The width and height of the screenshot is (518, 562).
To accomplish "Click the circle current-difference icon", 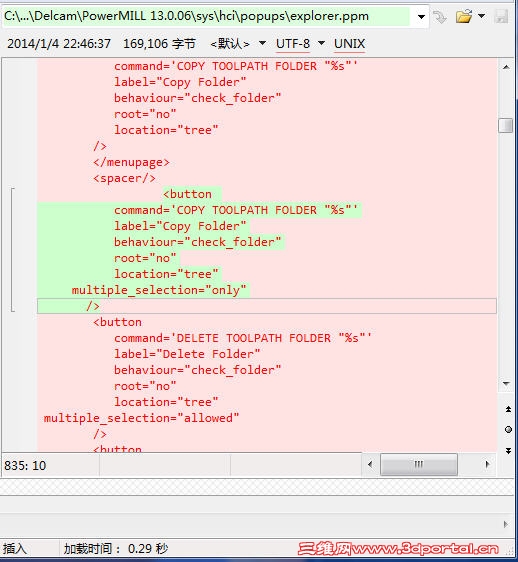I will pyautogui.click(x=508, y=429).
